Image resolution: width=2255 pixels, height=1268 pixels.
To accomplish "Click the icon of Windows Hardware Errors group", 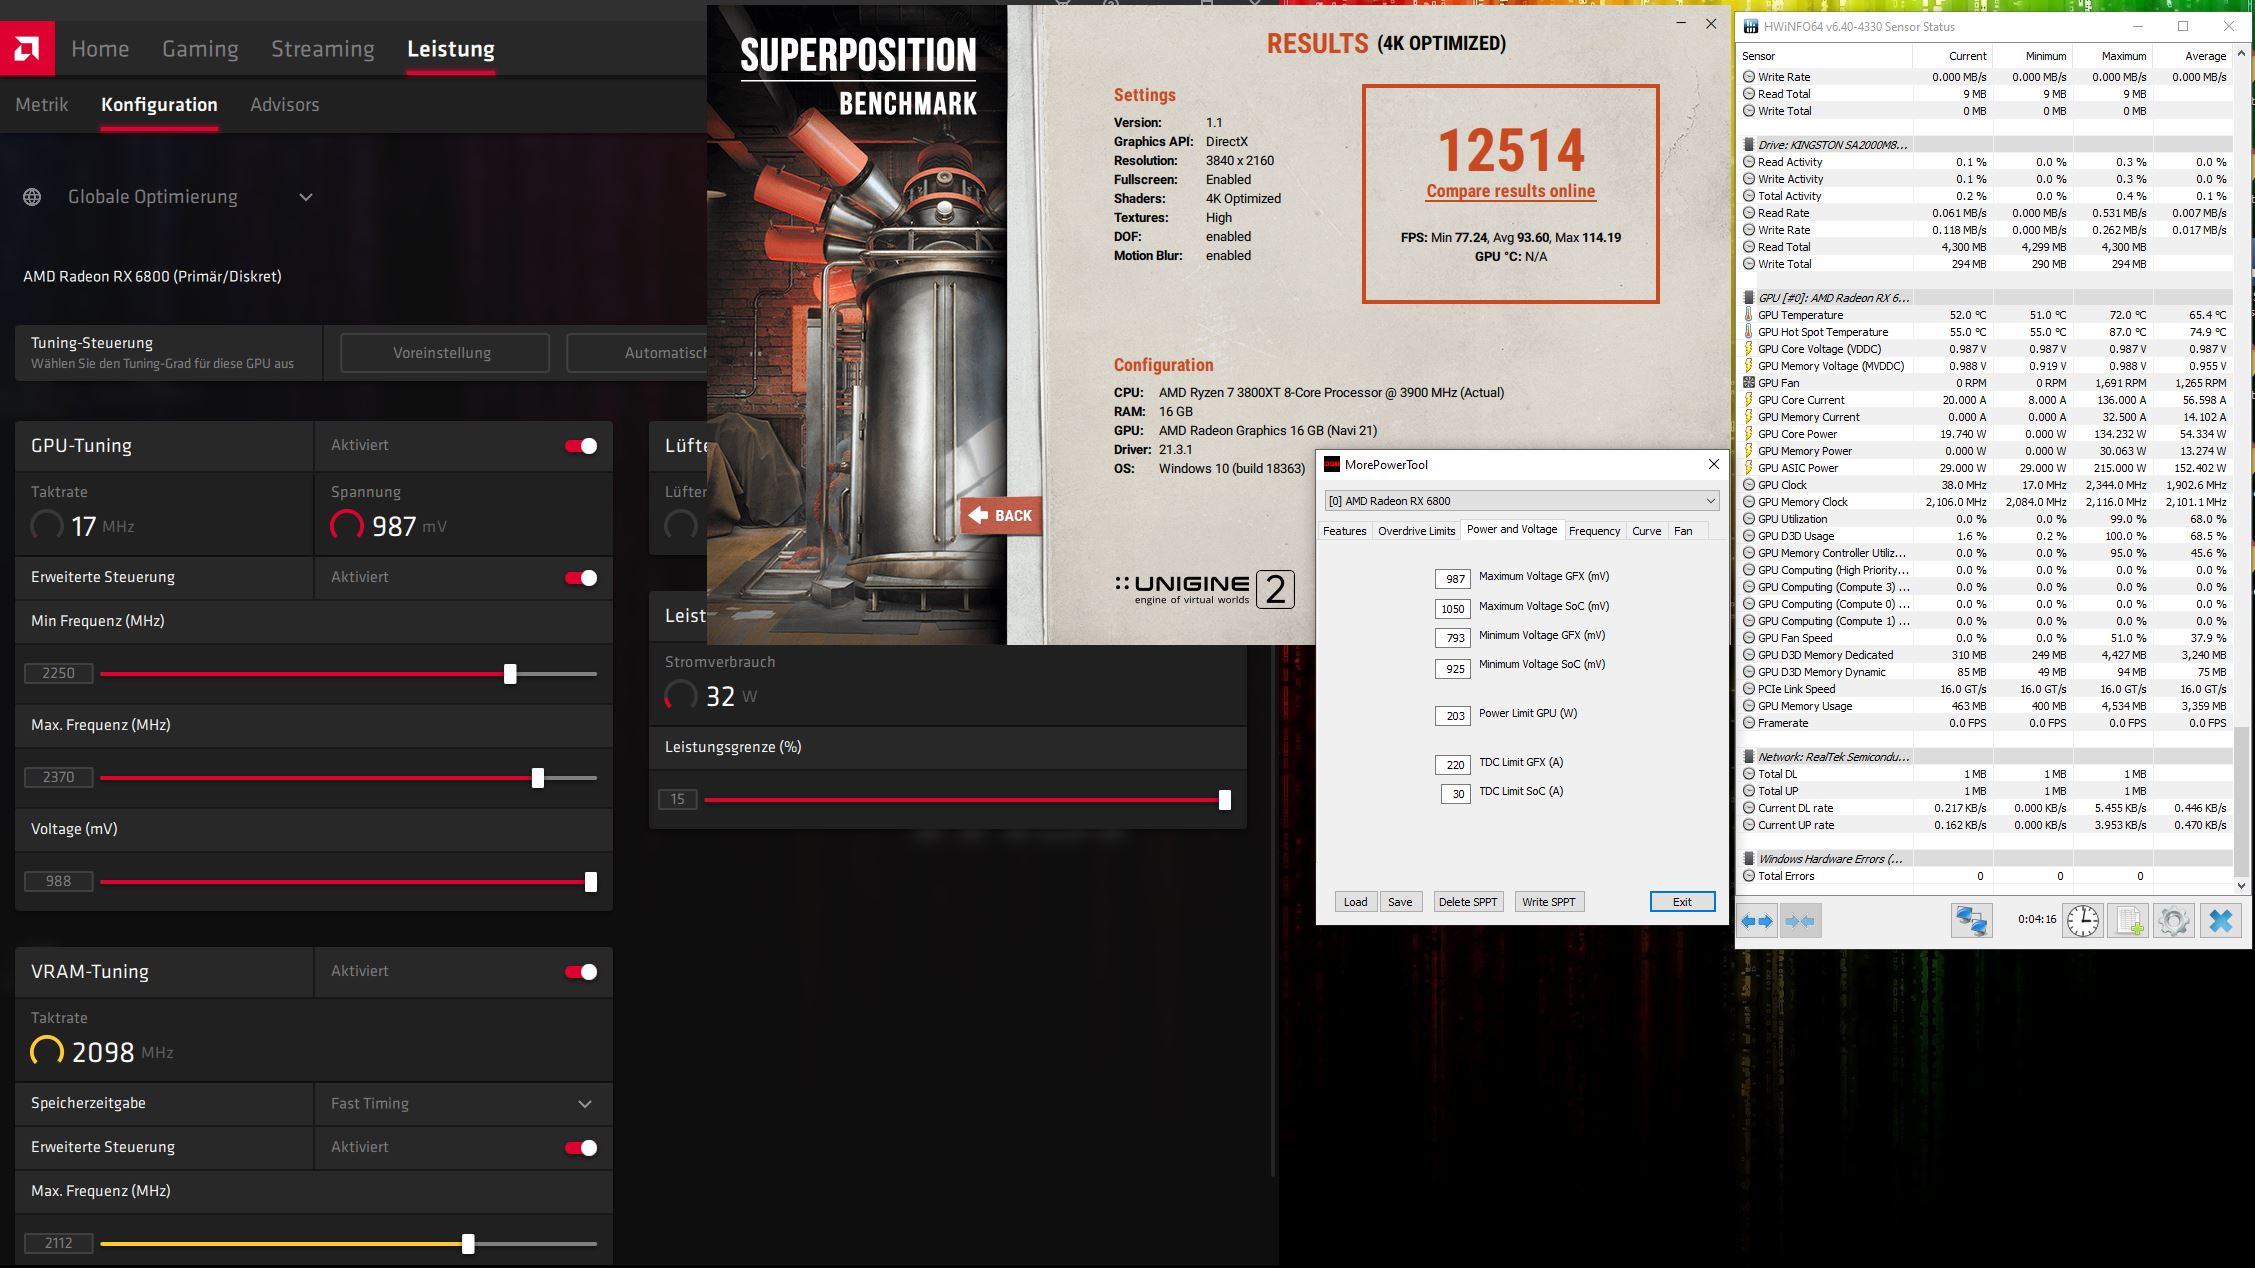I will click(1749, 859).
